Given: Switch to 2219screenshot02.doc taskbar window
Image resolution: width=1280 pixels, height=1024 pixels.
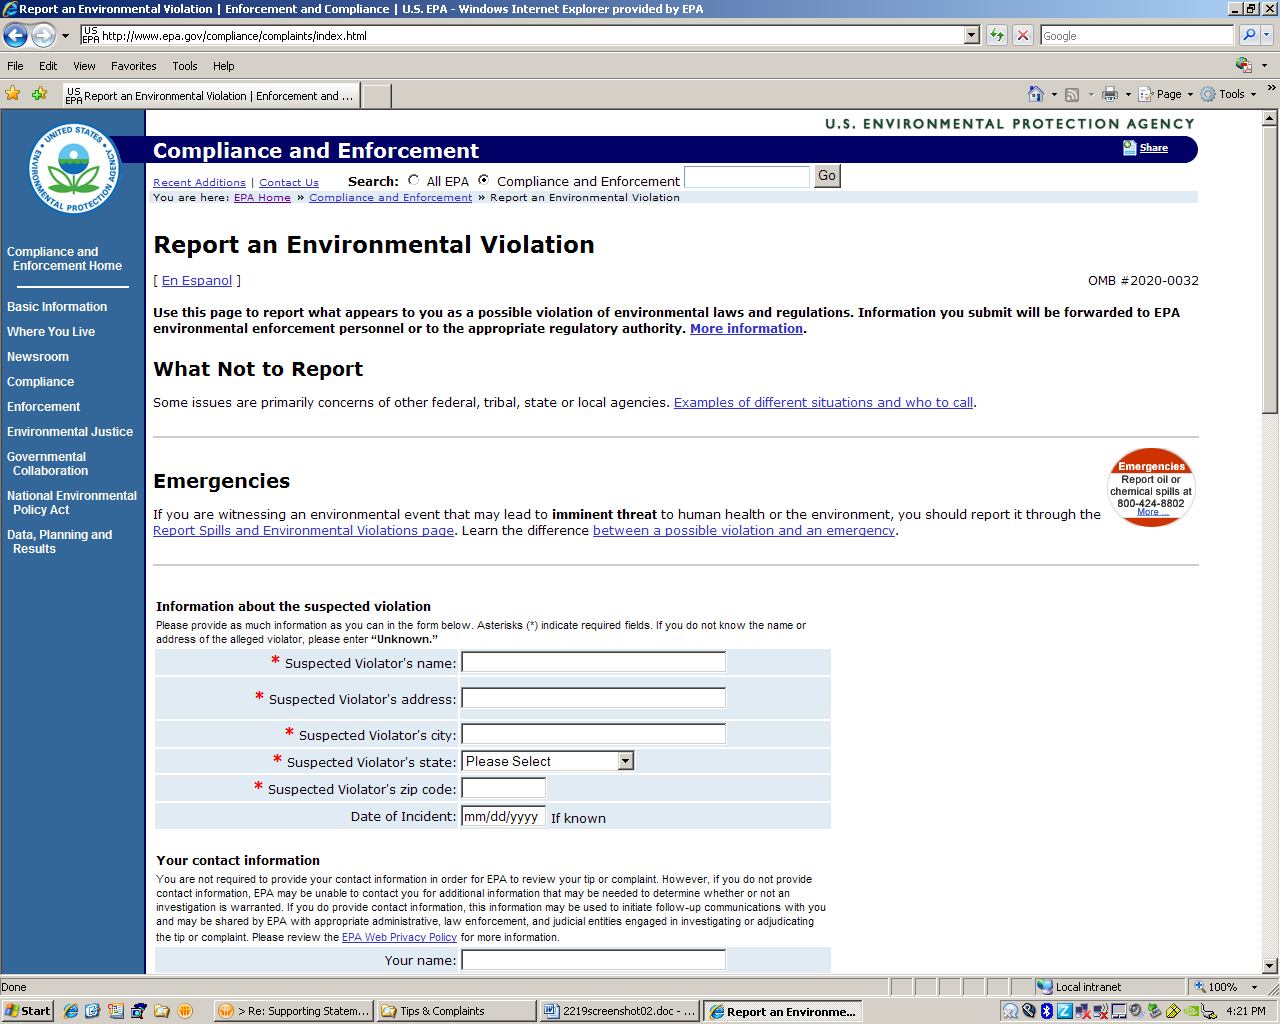Looking at the screenshot, I should (x=619, y=1011).
